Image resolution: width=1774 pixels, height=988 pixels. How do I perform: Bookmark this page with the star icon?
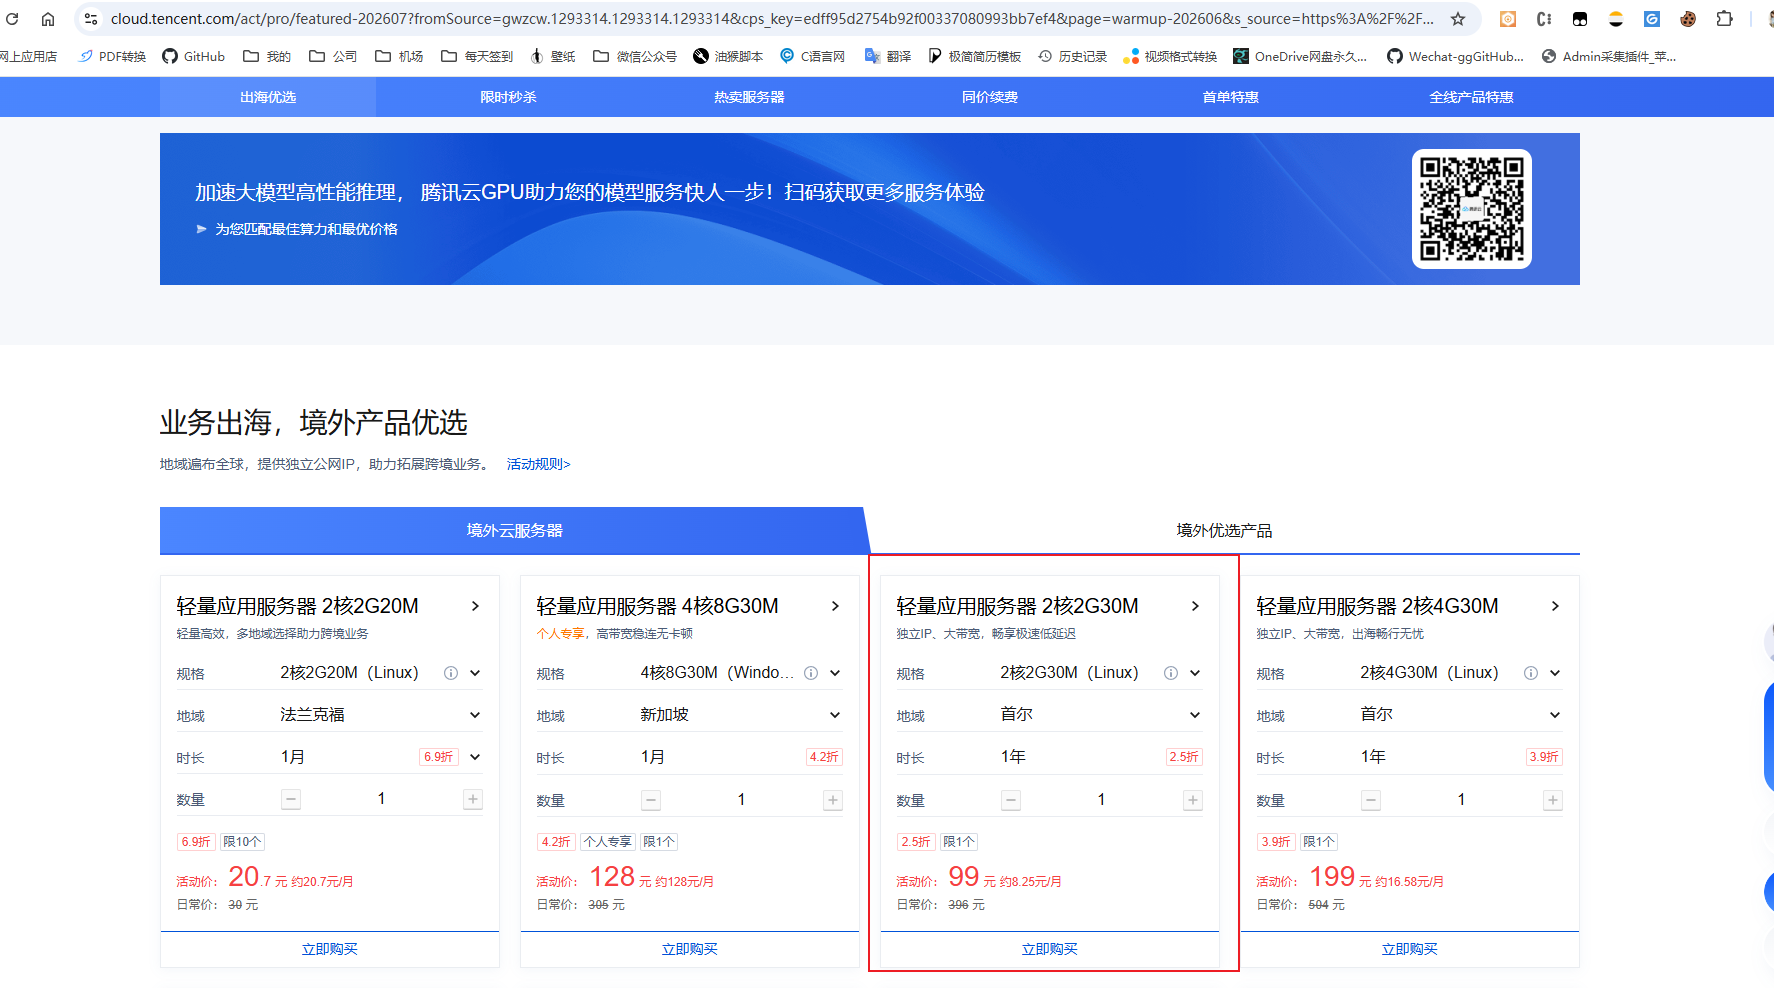1458,19
